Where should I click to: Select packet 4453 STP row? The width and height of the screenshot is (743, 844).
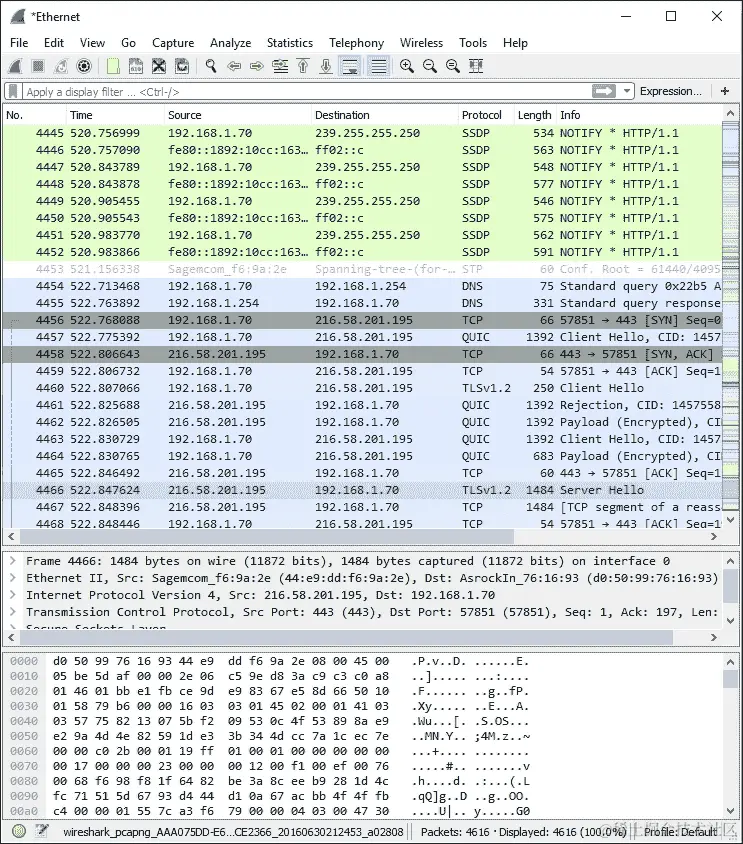click(x=362, y=269)
